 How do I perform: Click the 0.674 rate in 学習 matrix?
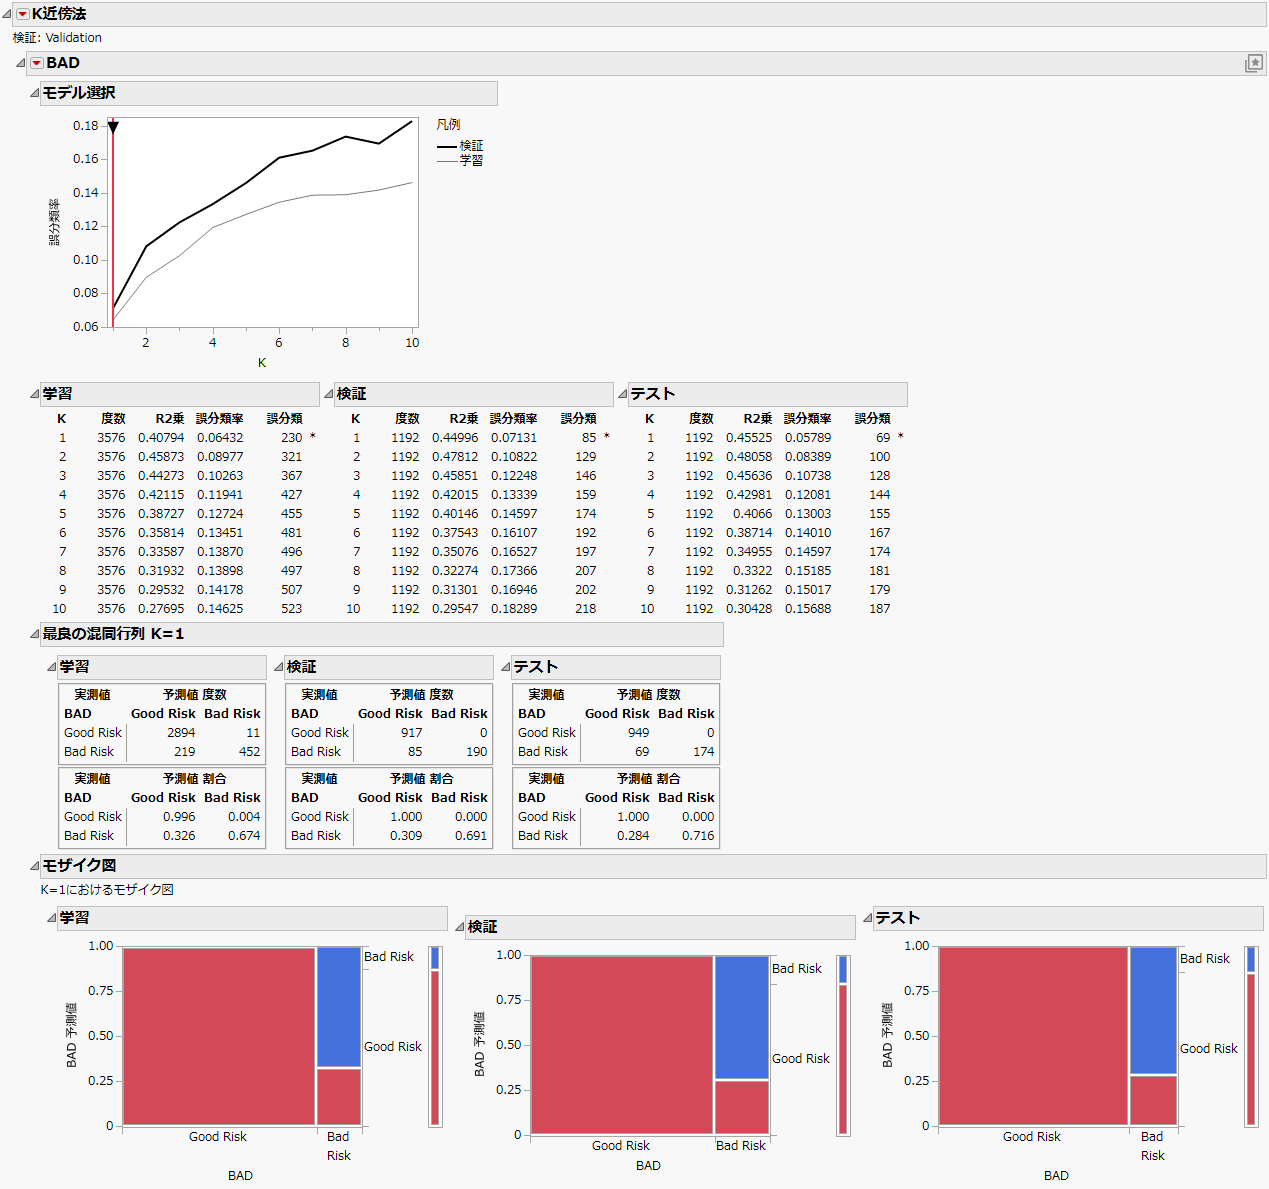[244, 836]
